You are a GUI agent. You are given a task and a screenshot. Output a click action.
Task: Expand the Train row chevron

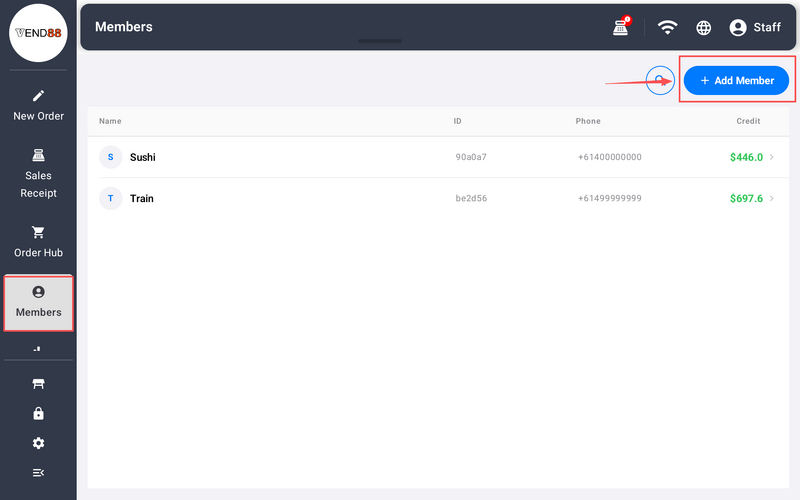[771, 198]
